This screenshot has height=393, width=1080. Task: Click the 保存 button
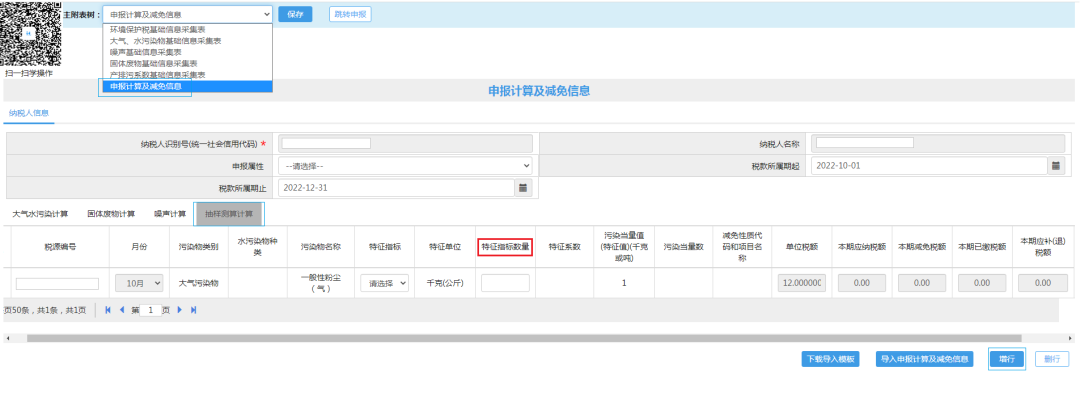pyautogui.click(x=295, y=14)
